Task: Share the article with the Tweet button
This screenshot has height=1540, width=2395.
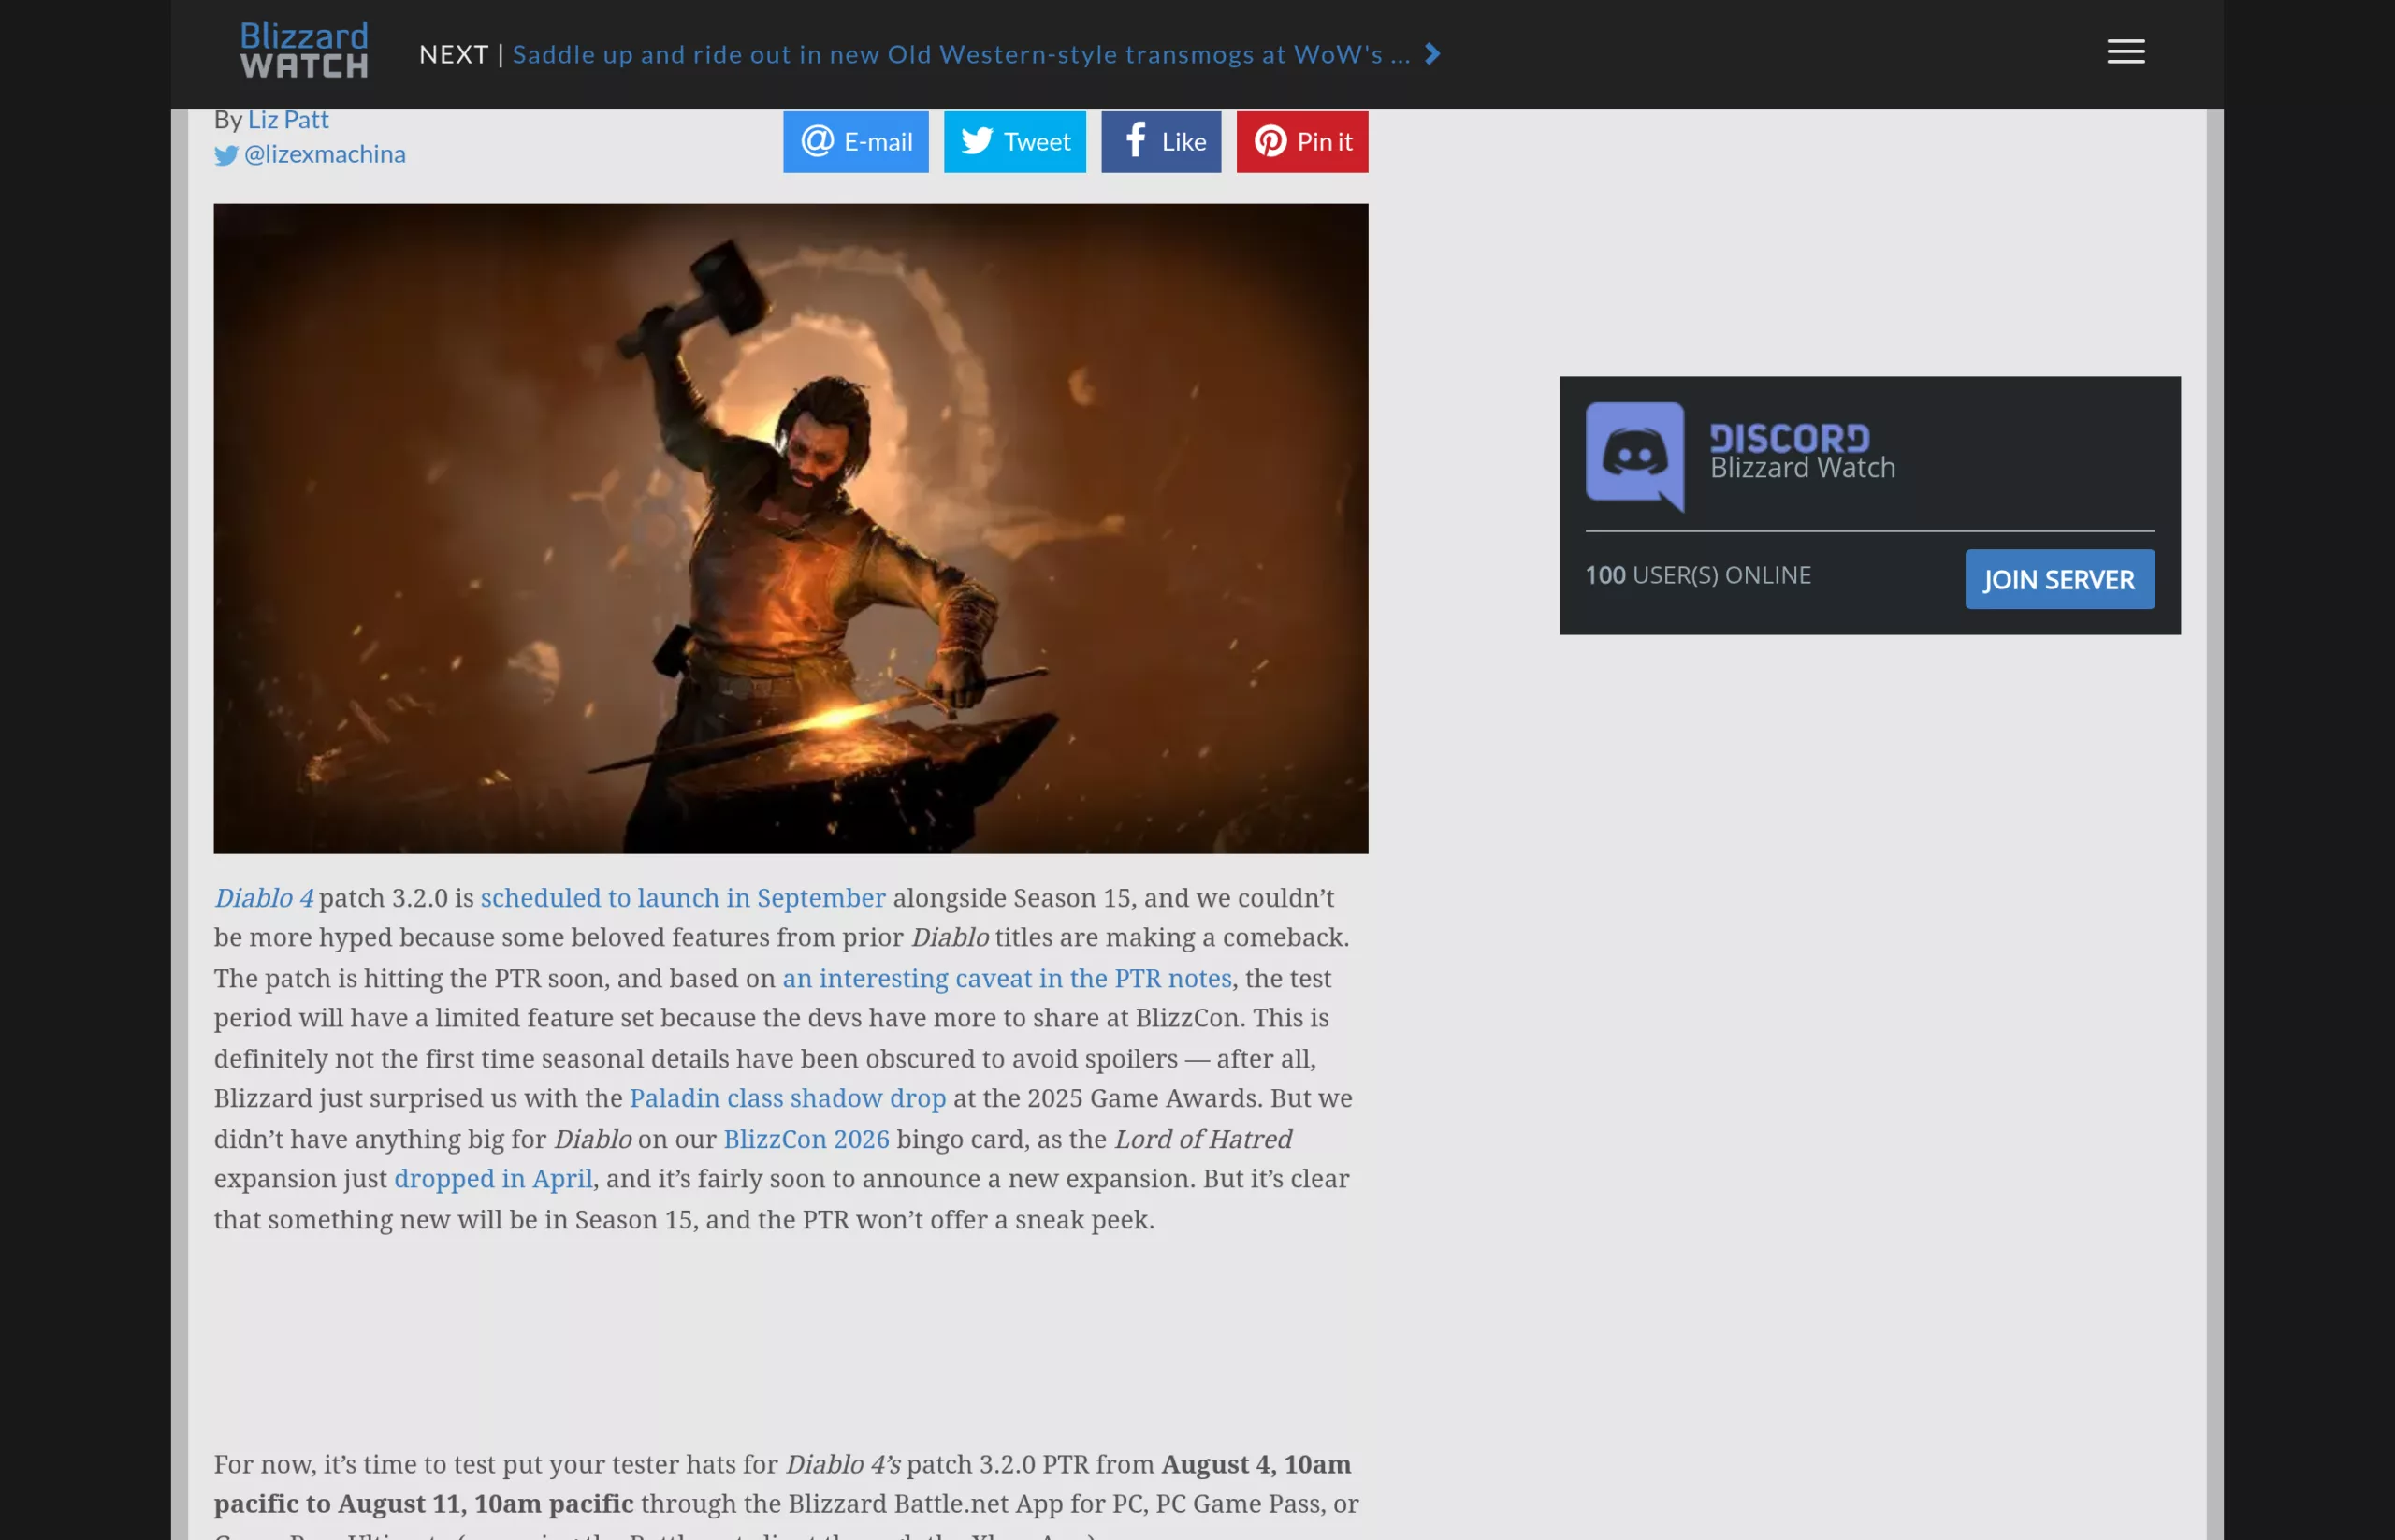Action: (1014, 141)
